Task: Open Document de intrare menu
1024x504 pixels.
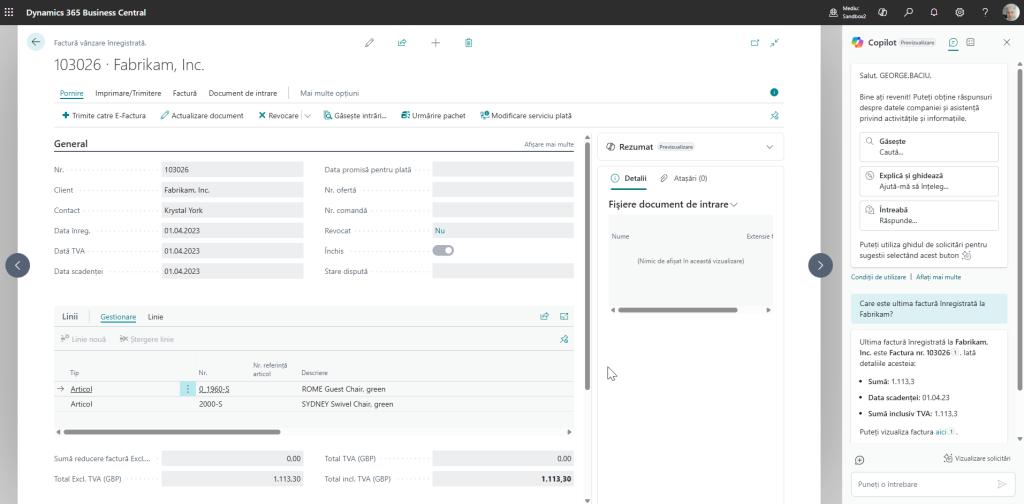Action: (242, 93)
